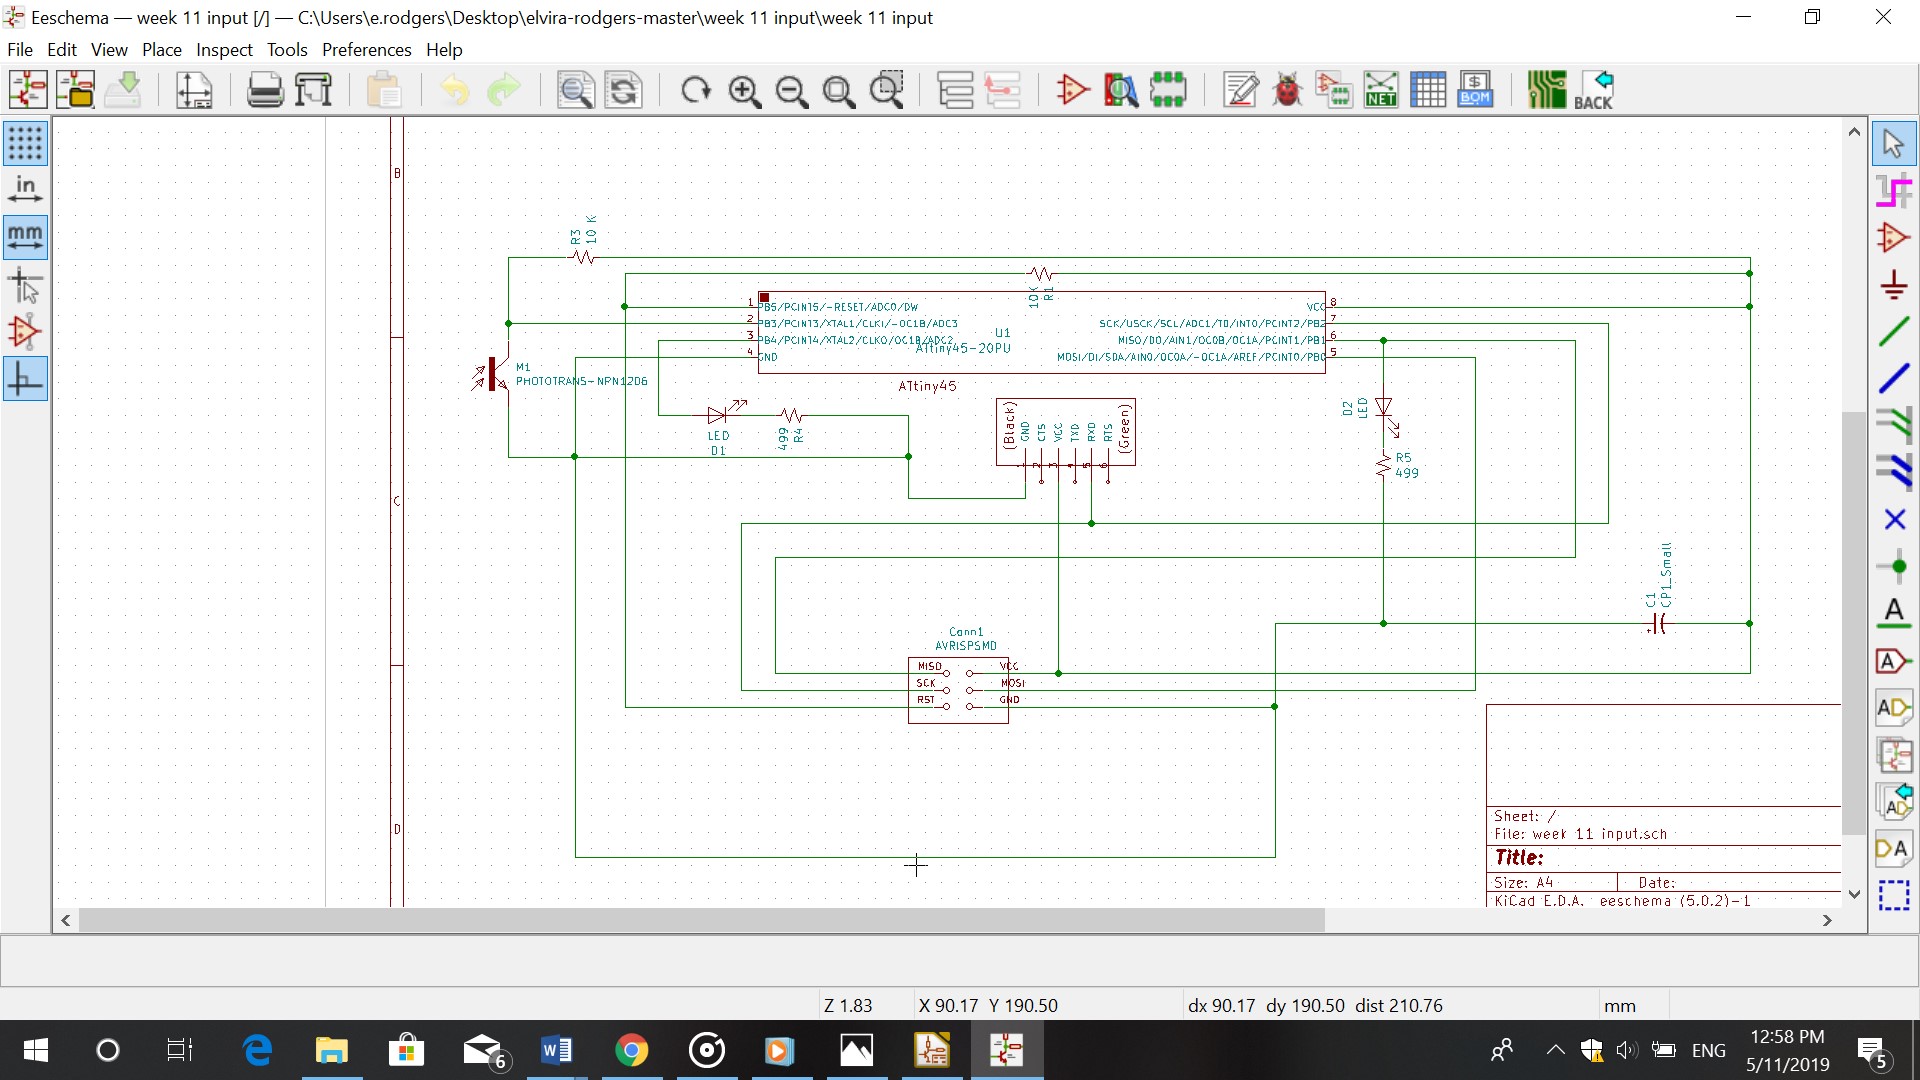
Task: Switch units to inches
Action: (x=25, y=190)
